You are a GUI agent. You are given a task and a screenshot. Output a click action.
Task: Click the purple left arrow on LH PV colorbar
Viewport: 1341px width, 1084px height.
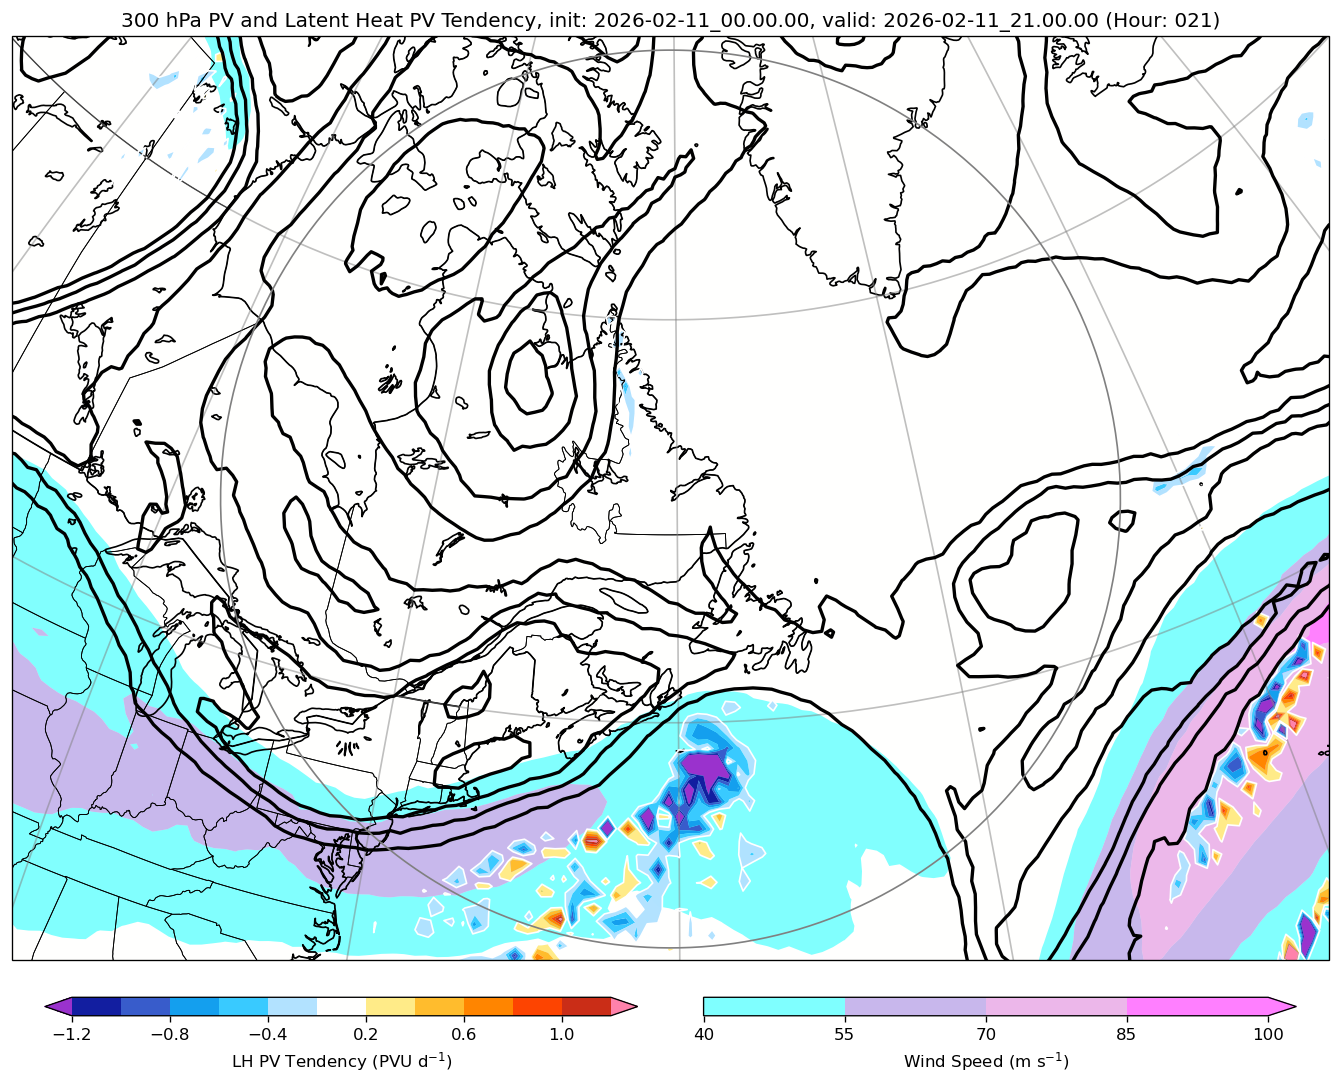[x=59, y=1006]
